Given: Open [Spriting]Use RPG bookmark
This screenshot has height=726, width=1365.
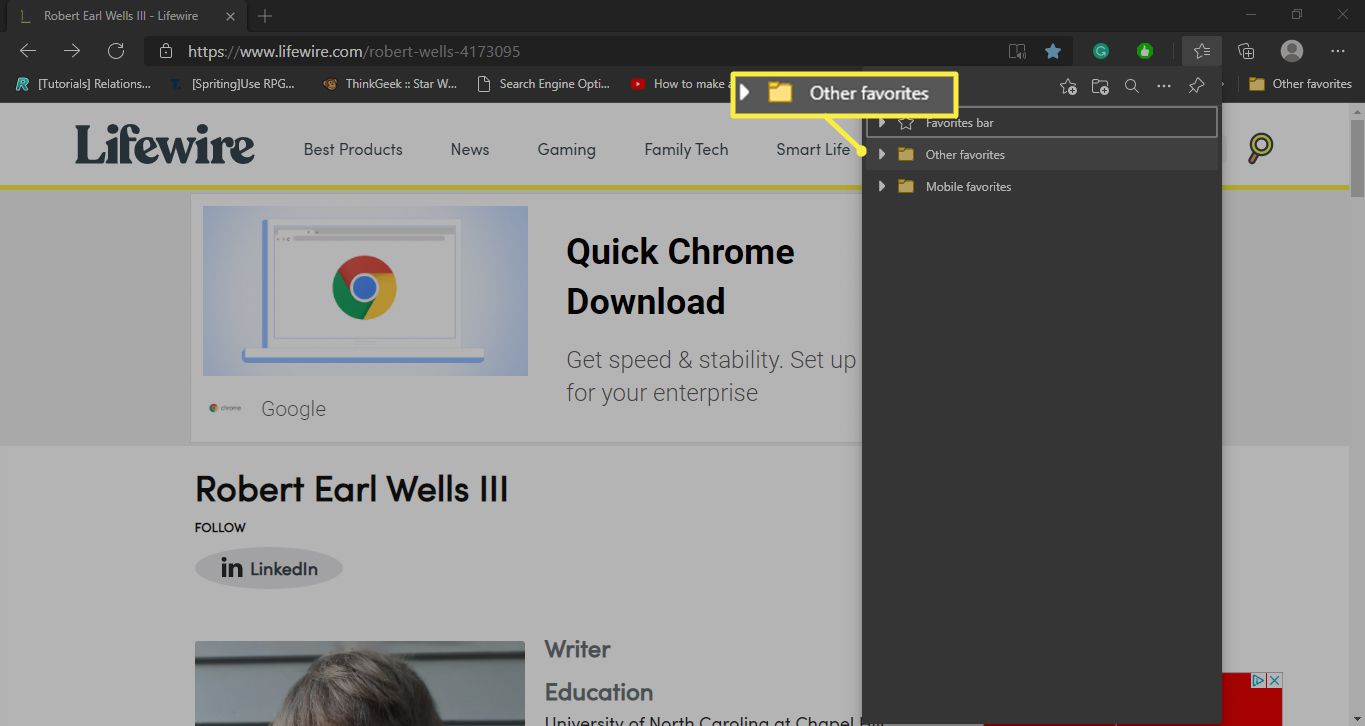Looking at the screenshot, I should coord(233,84).
